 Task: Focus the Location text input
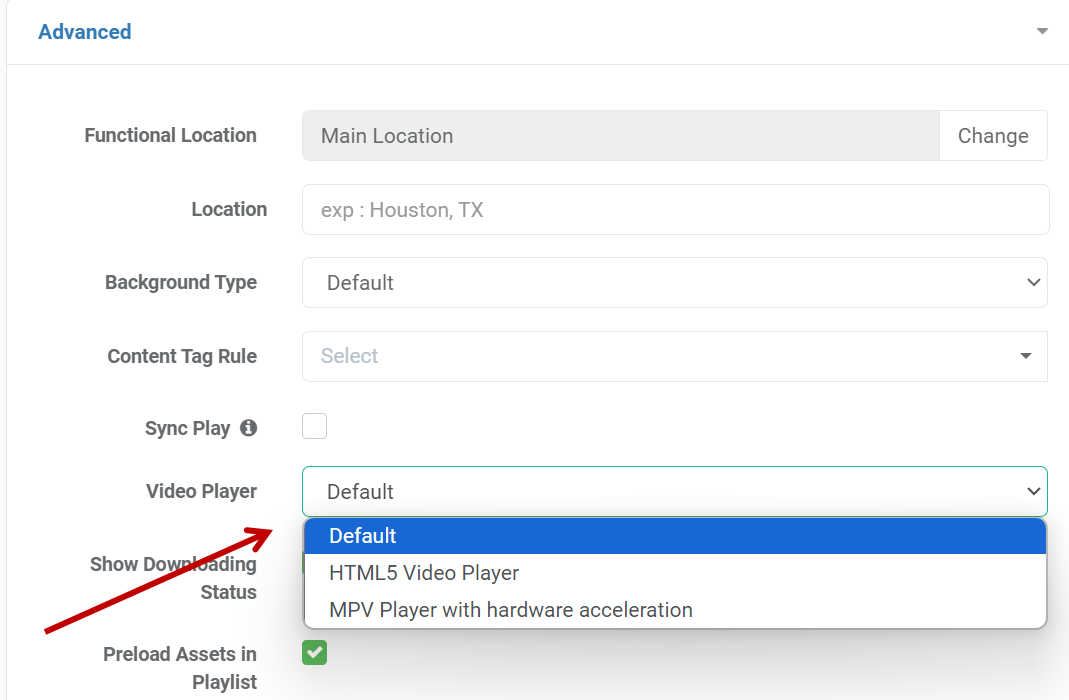(674, 210)
